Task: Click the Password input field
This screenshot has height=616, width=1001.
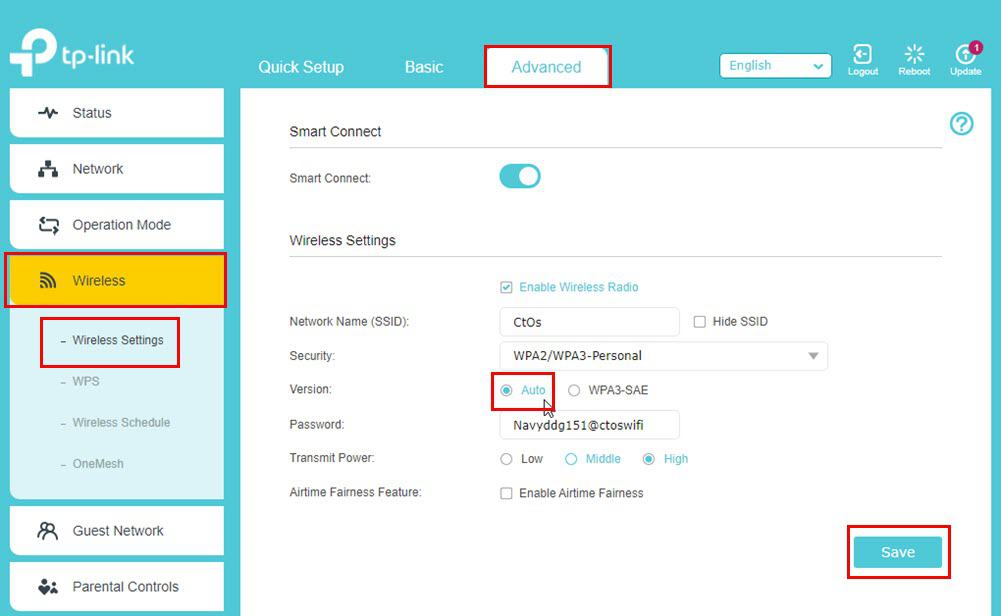Action: [589, 425]
